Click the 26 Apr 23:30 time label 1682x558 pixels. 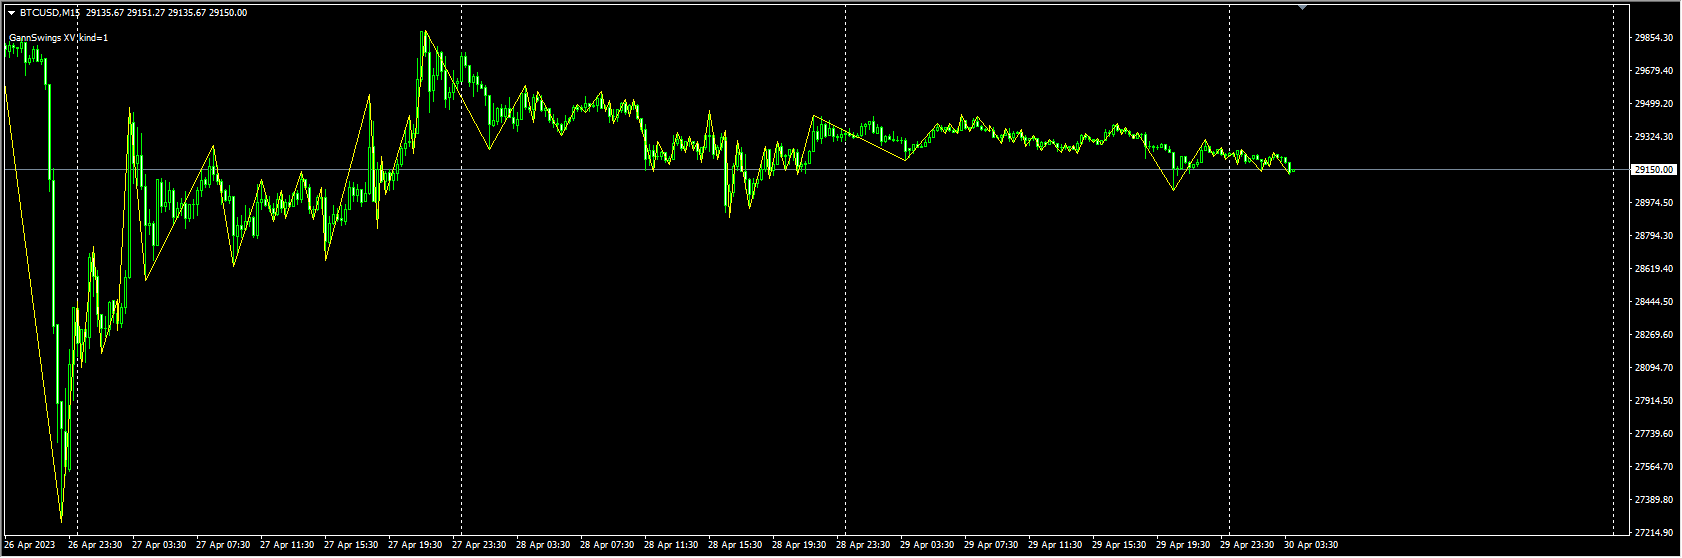pos(95,545)
